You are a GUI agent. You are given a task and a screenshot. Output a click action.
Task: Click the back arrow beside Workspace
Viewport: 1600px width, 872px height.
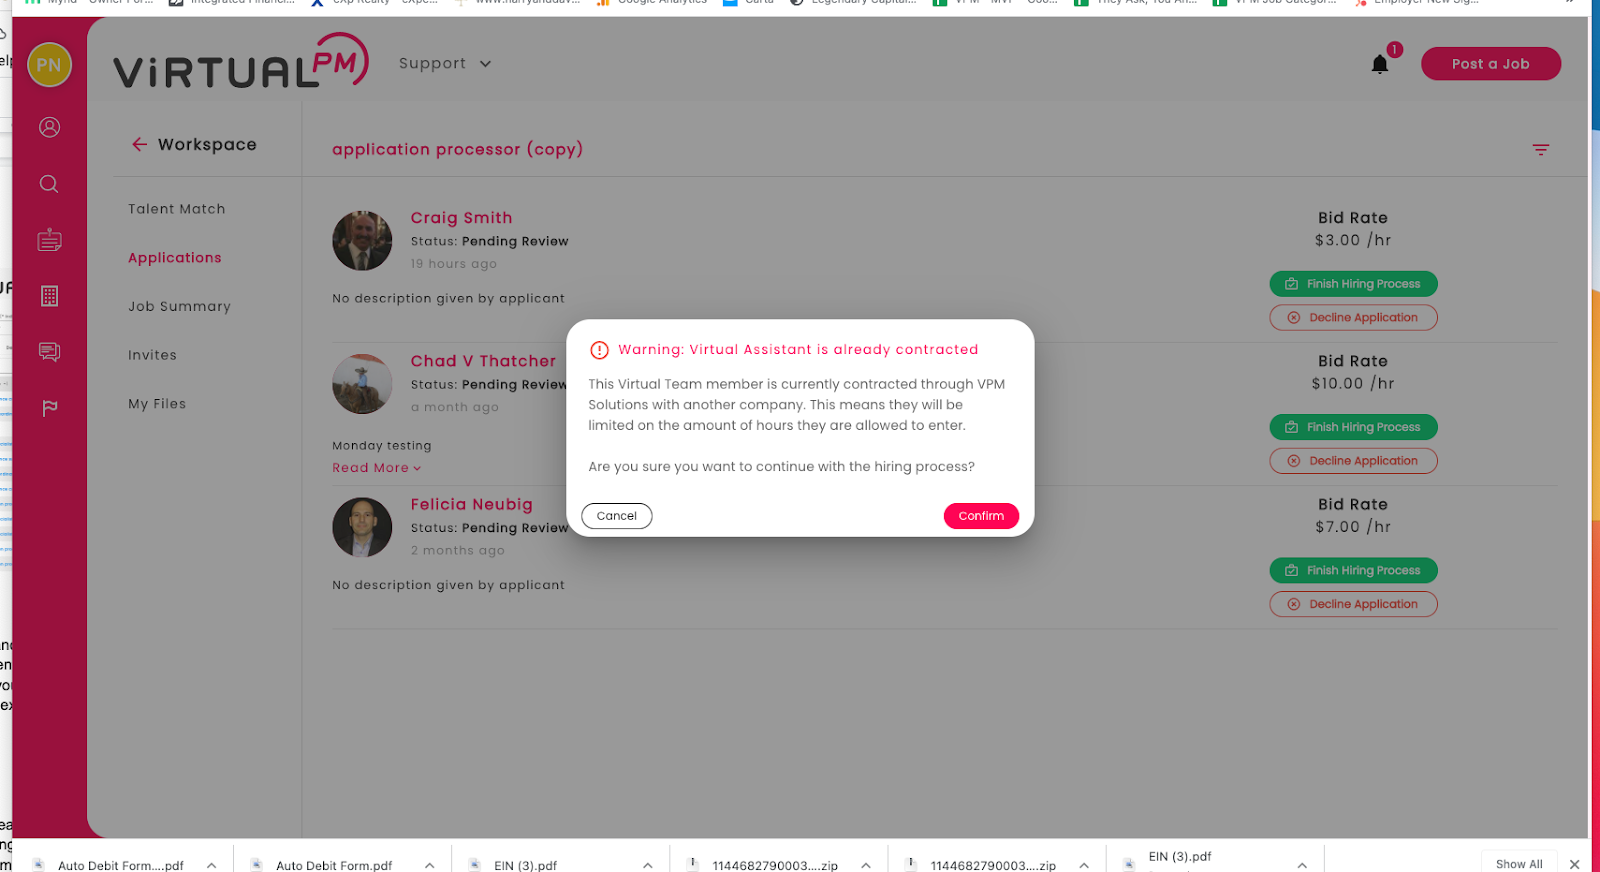click(x=139, y=144)
